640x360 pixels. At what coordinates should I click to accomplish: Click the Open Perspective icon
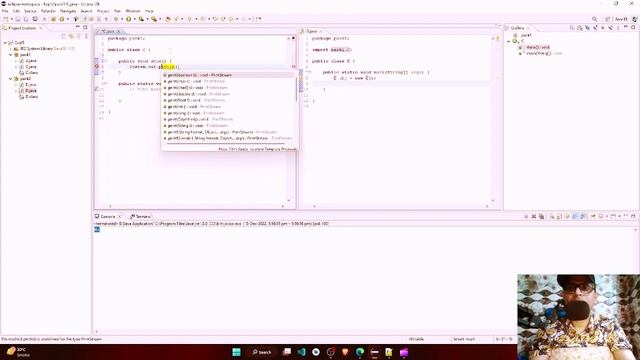pos(608,19)
